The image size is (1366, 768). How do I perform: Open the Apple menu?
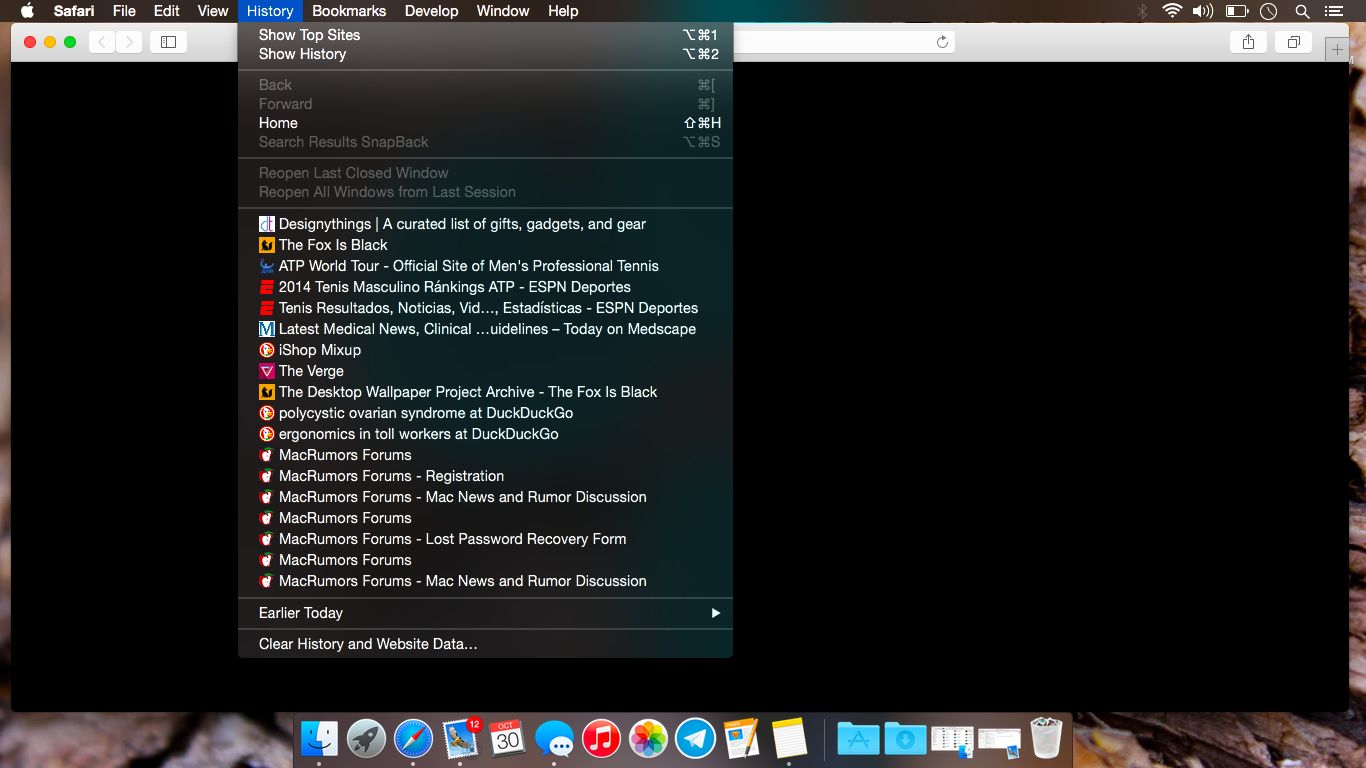pyautogui.click(x=27, y=11)
